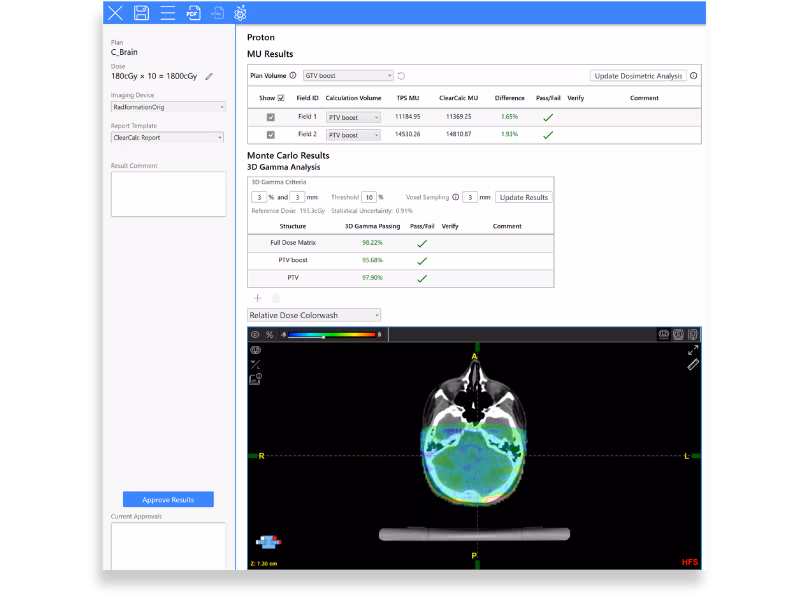Screen dimensions: 800x600
Task: Click the hamburger list menu icon
Action: coord(167,13)
